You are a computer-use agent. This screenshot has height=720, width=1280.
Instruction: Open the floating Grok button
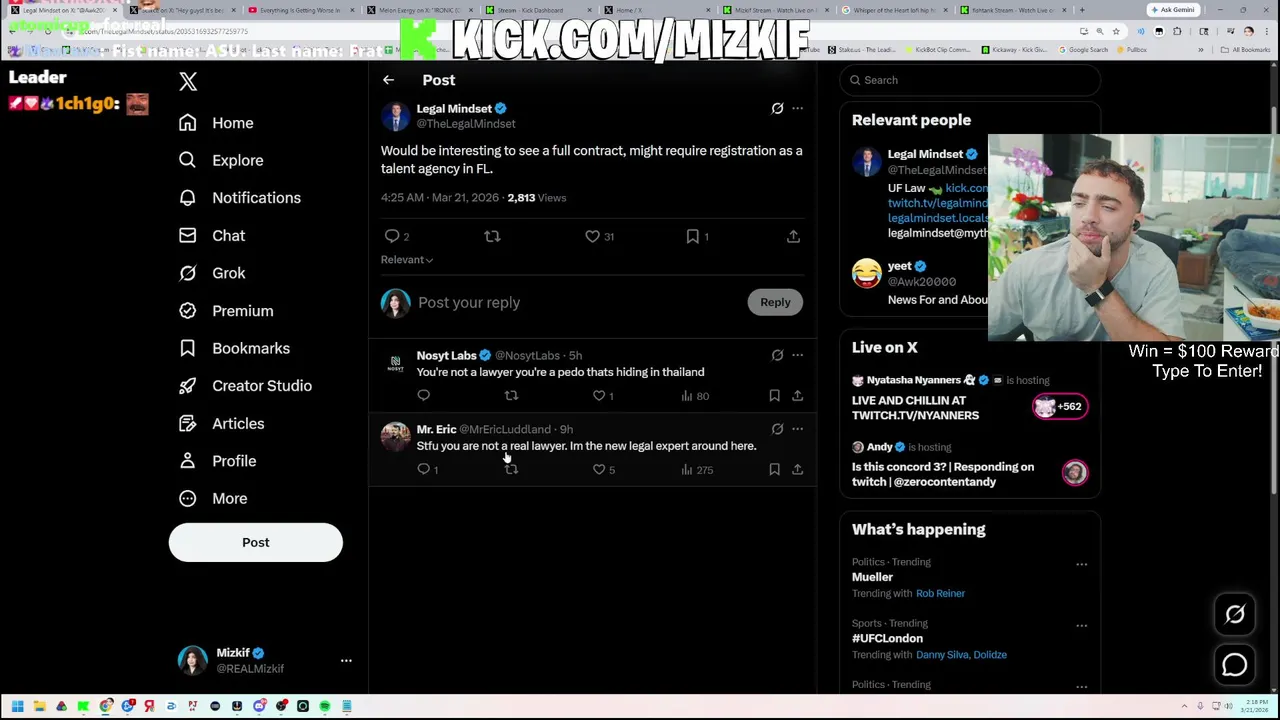pyautogui.click(x=1235, y=615)
